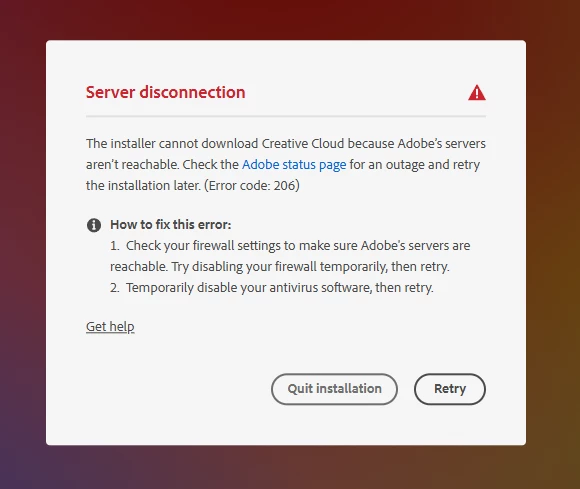This screenshot has width=580, height=489.
Task: Click the number 1. of the fix list
Action: coord(115,246)
